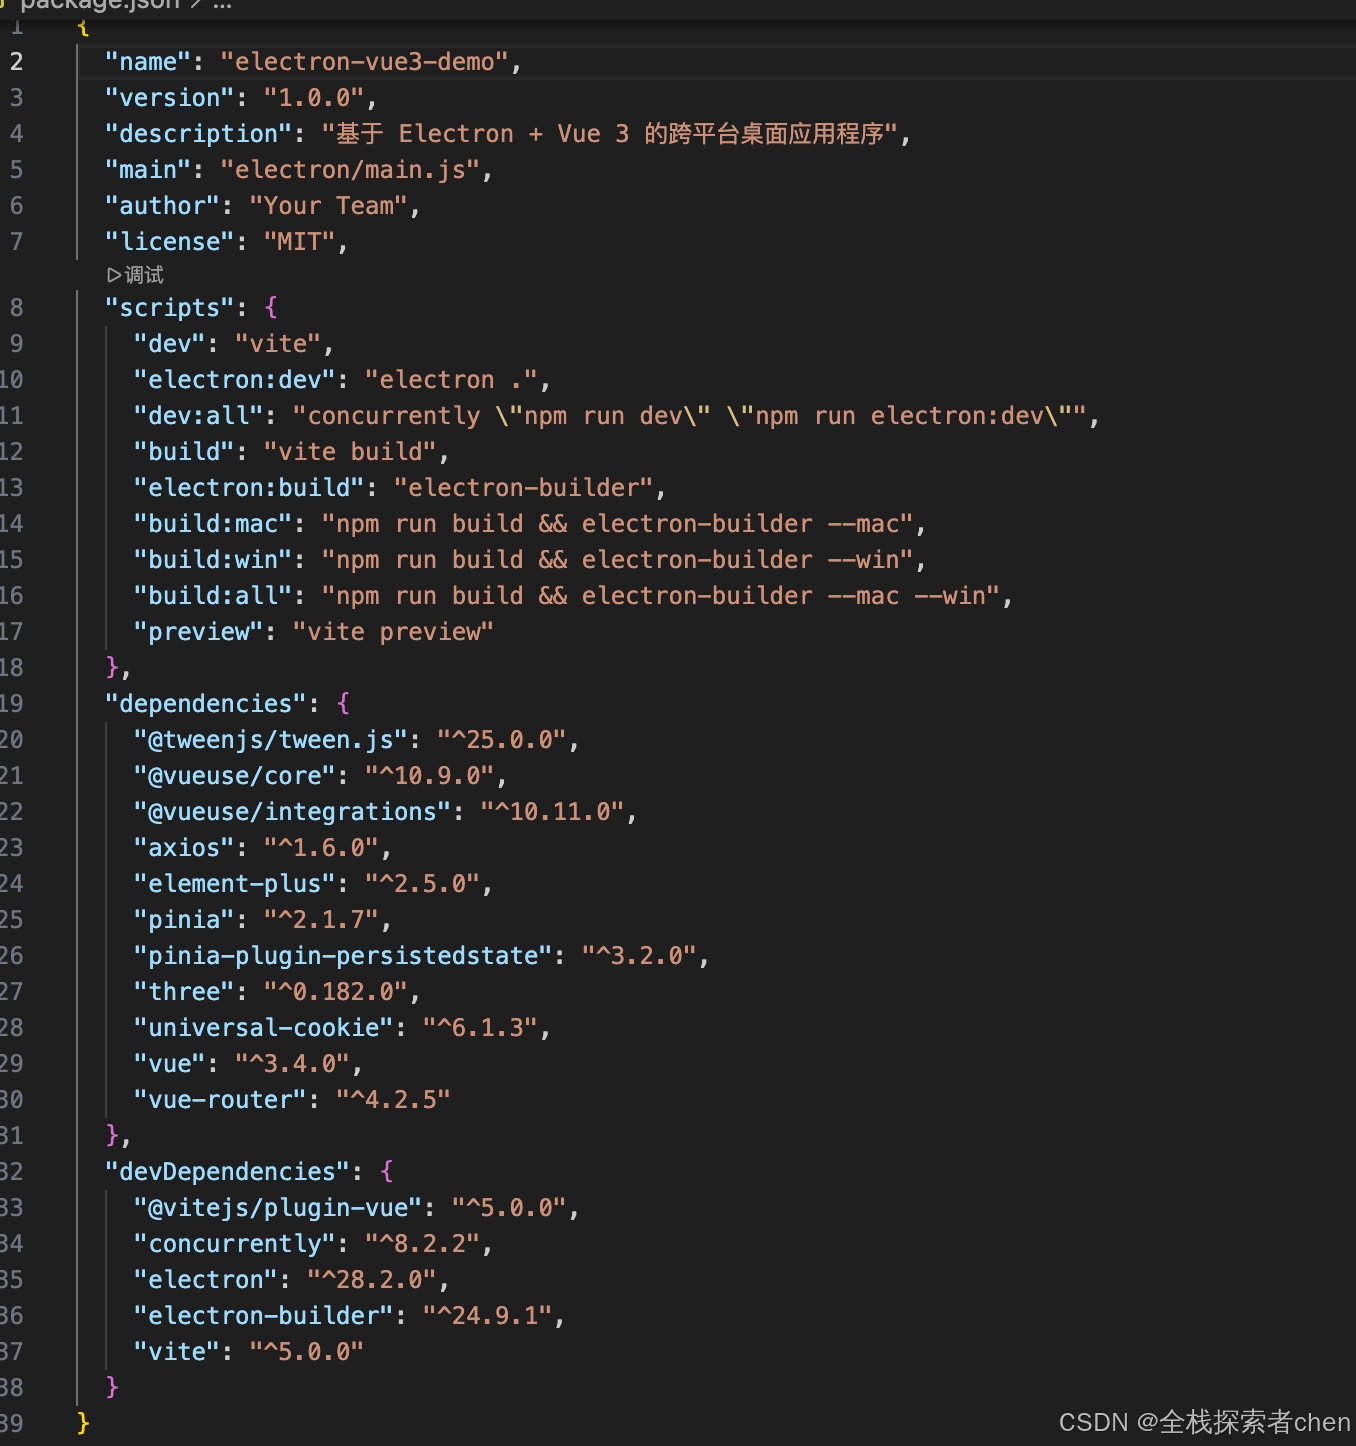Select the "^28.2.0" electron version string
Image resolution: width=1356 pixels, height=1446 pixels.
coord(372,1280)
